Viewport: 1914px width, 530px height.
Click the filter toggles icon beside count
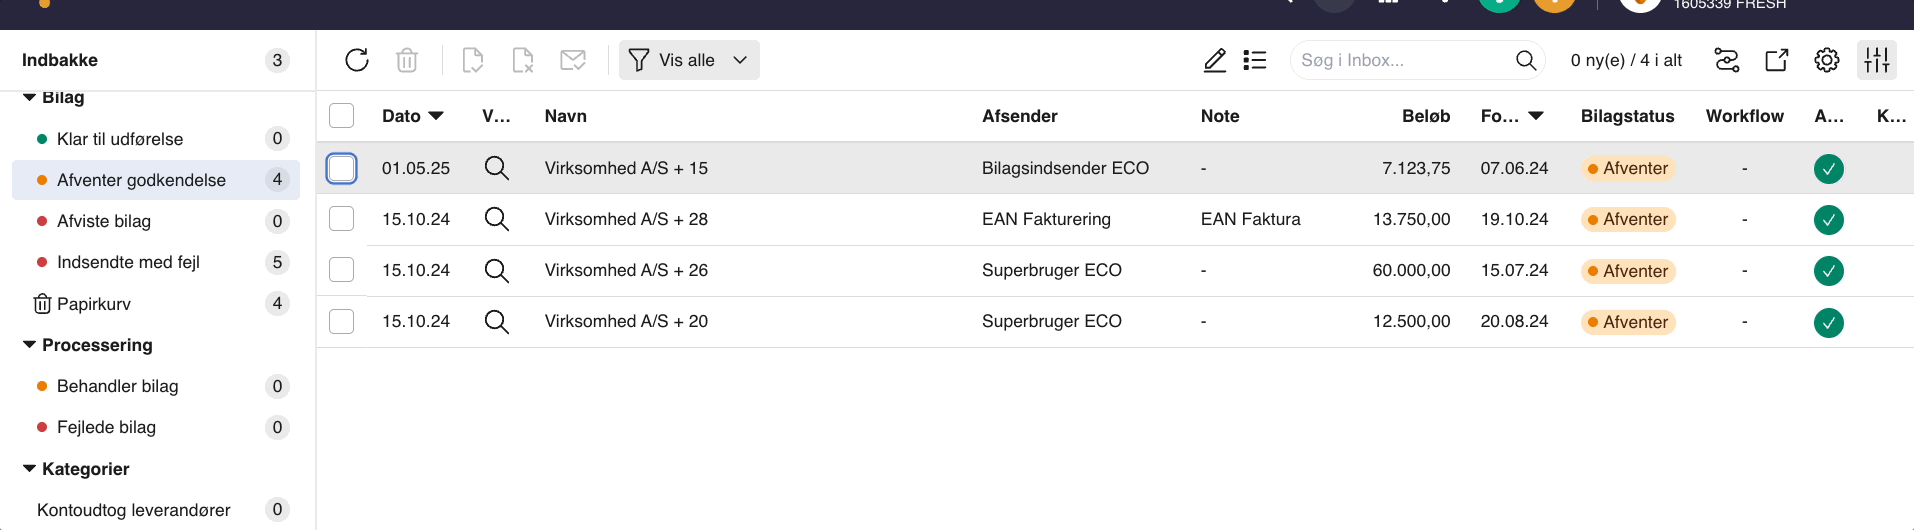point(1727,60)
